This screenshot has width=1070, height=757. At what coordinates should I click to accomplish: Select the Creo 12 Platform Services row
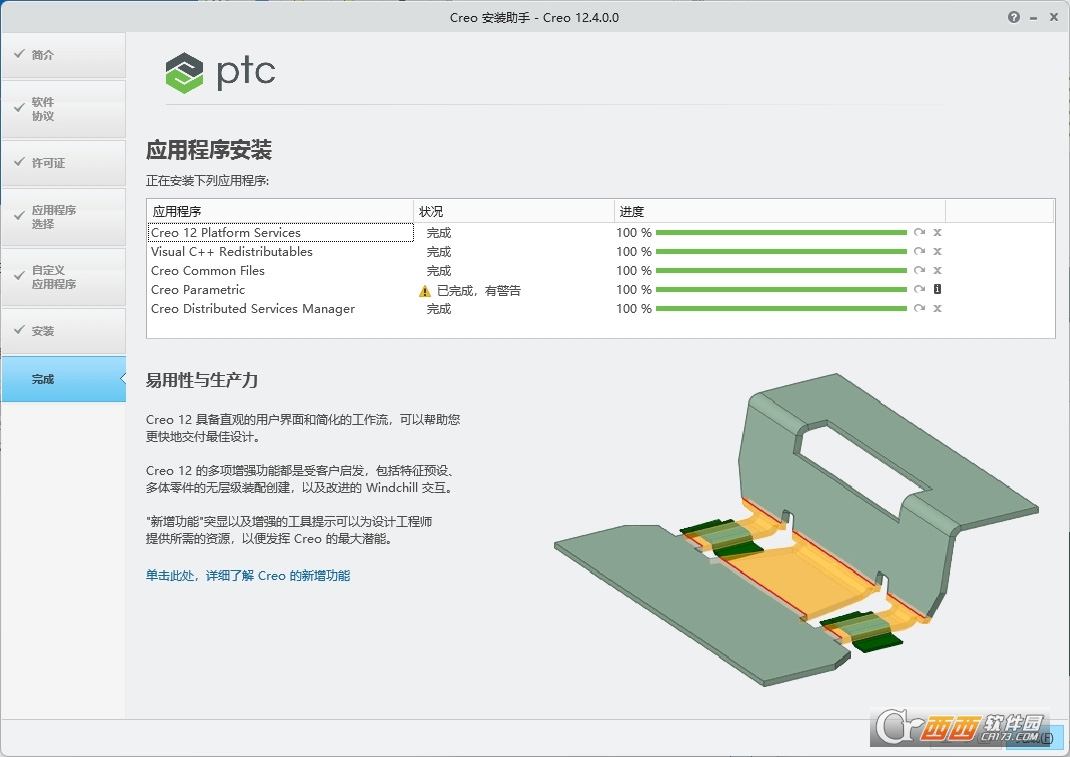pos(601,233)
